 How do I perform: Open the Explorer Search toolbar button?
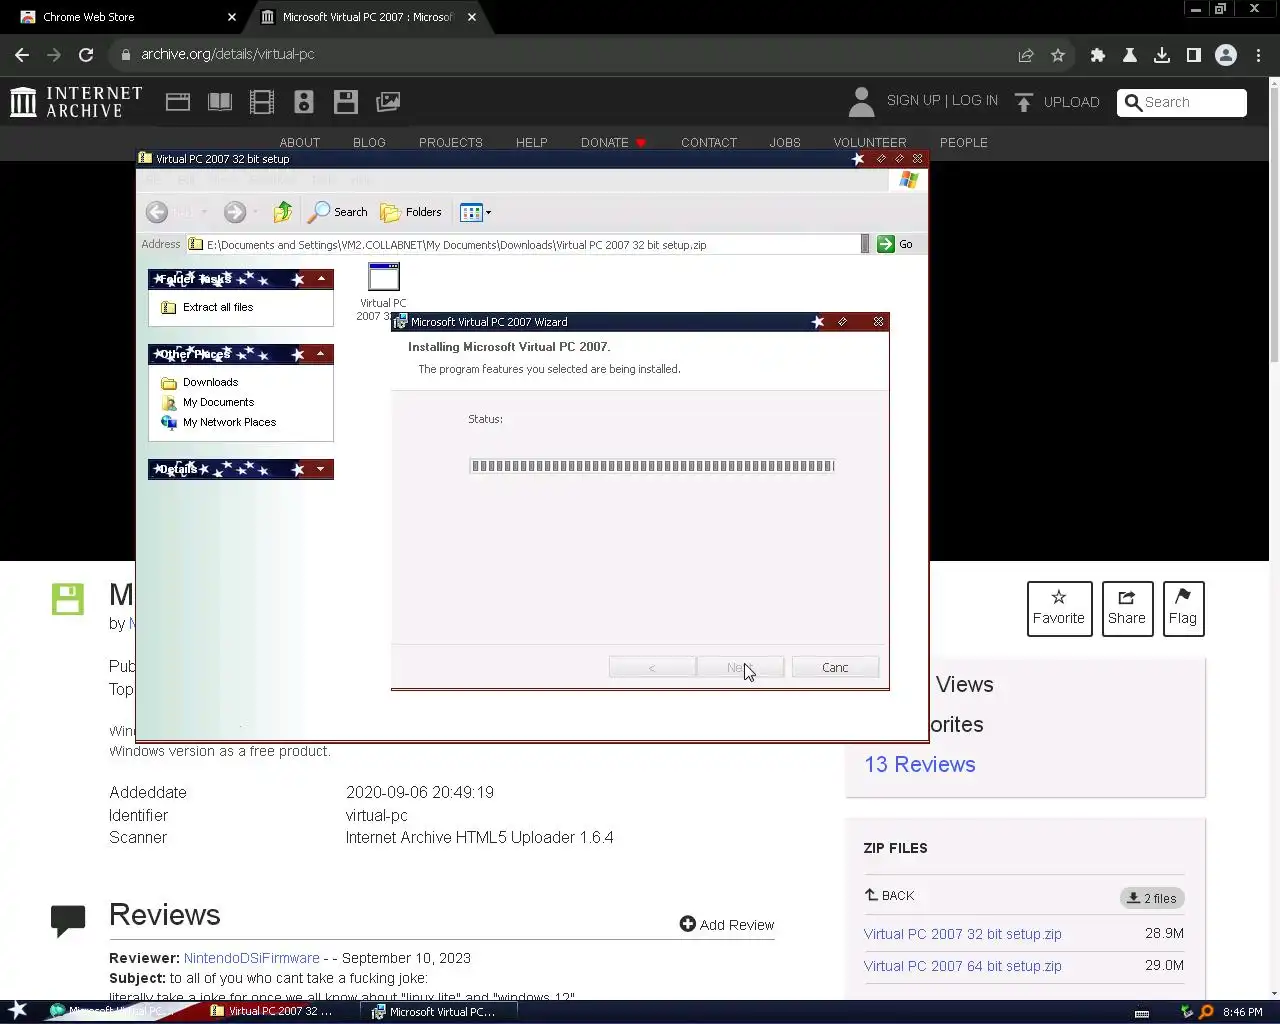[x=338, y=212]
